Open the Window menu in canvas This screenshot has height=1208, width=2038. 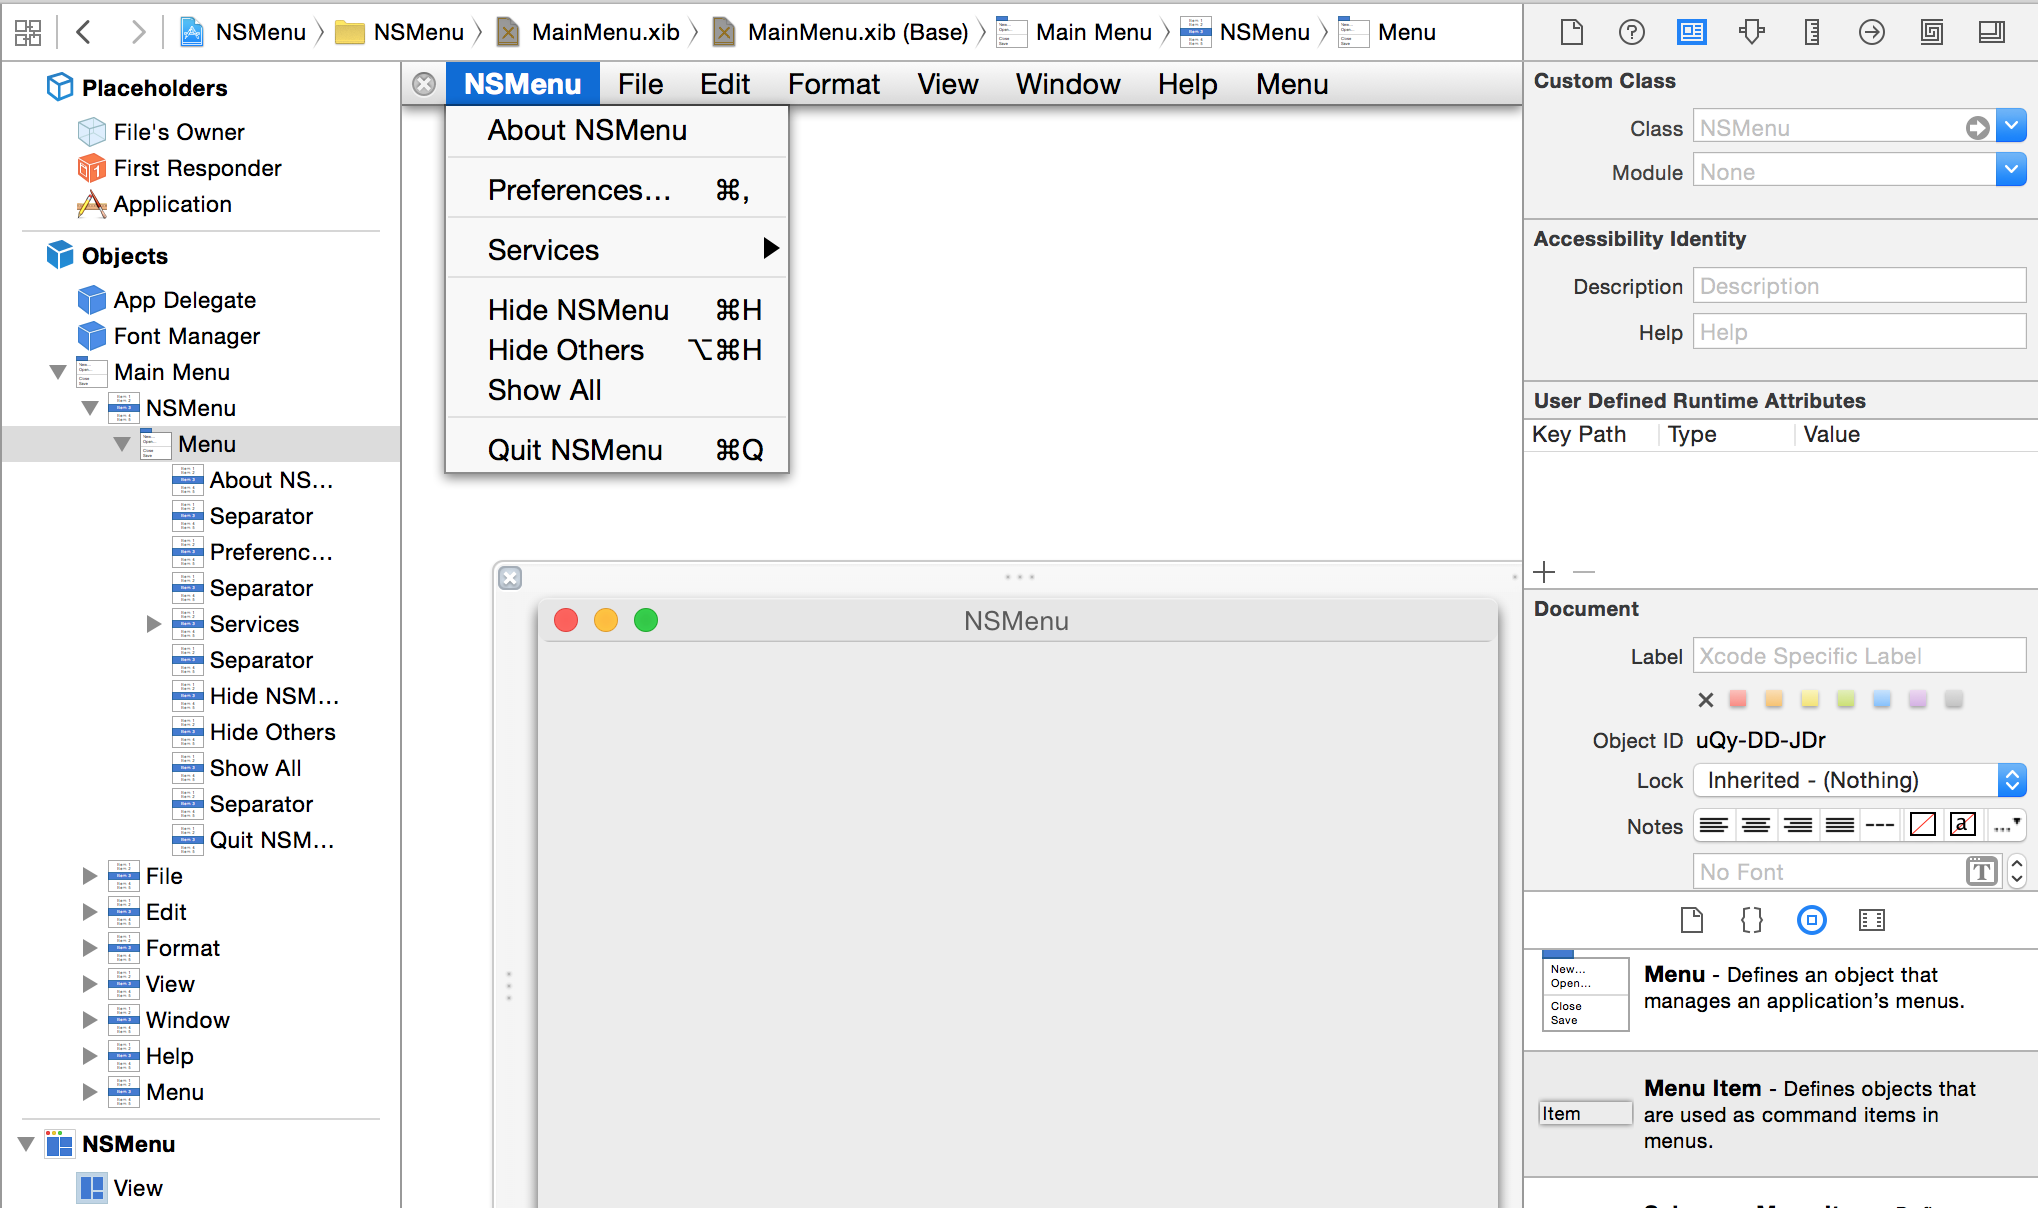1068,84
